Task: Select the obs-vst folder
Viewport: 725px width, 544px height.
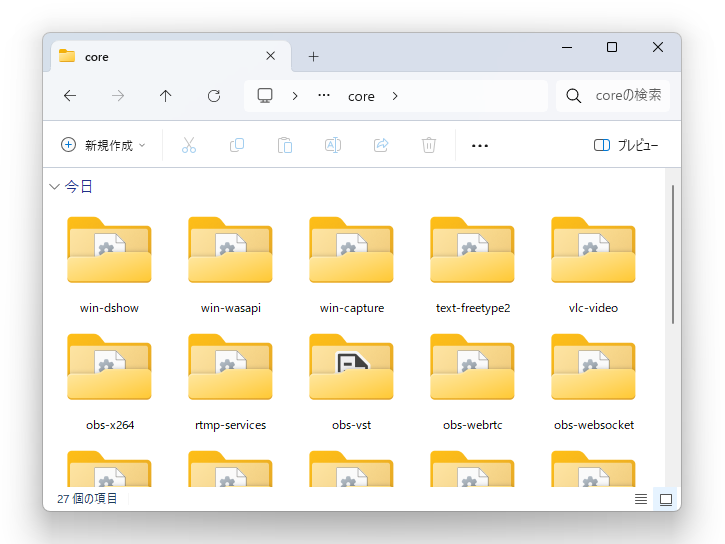Action: tap(351, 383)
